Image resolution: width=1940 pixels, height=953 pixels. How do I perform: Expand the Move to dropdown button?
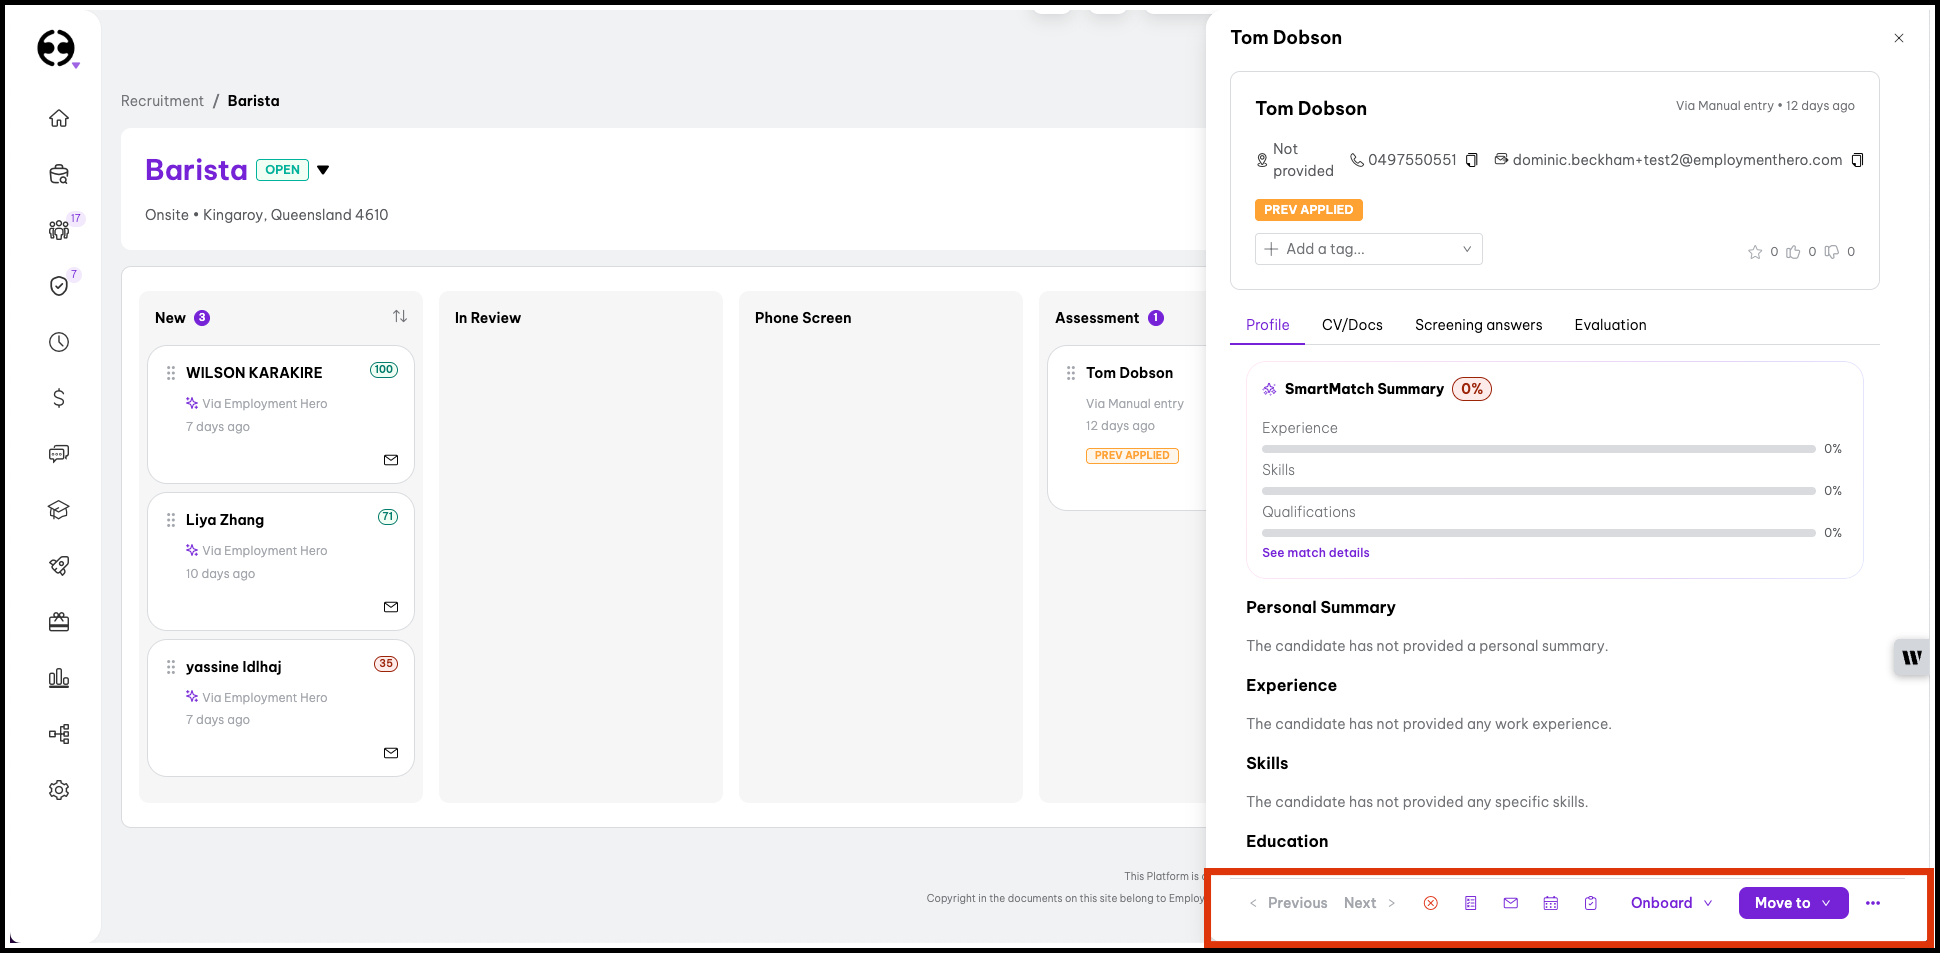(x=1792, y=903)
